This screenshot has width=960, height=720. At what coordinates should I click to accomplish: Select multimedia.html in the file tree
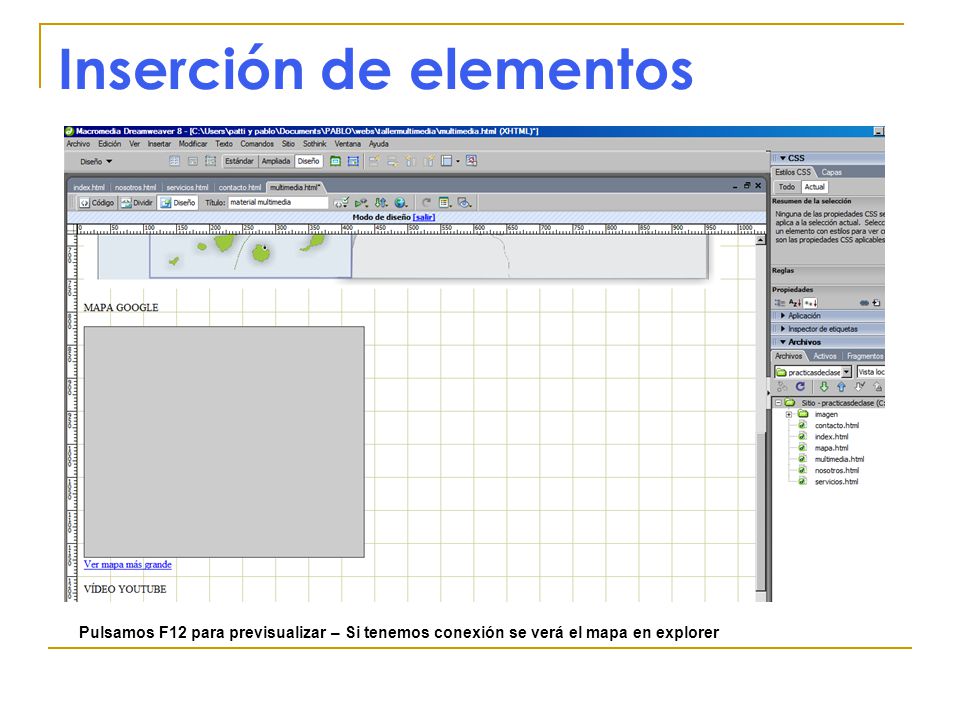(x=839, y=459)
